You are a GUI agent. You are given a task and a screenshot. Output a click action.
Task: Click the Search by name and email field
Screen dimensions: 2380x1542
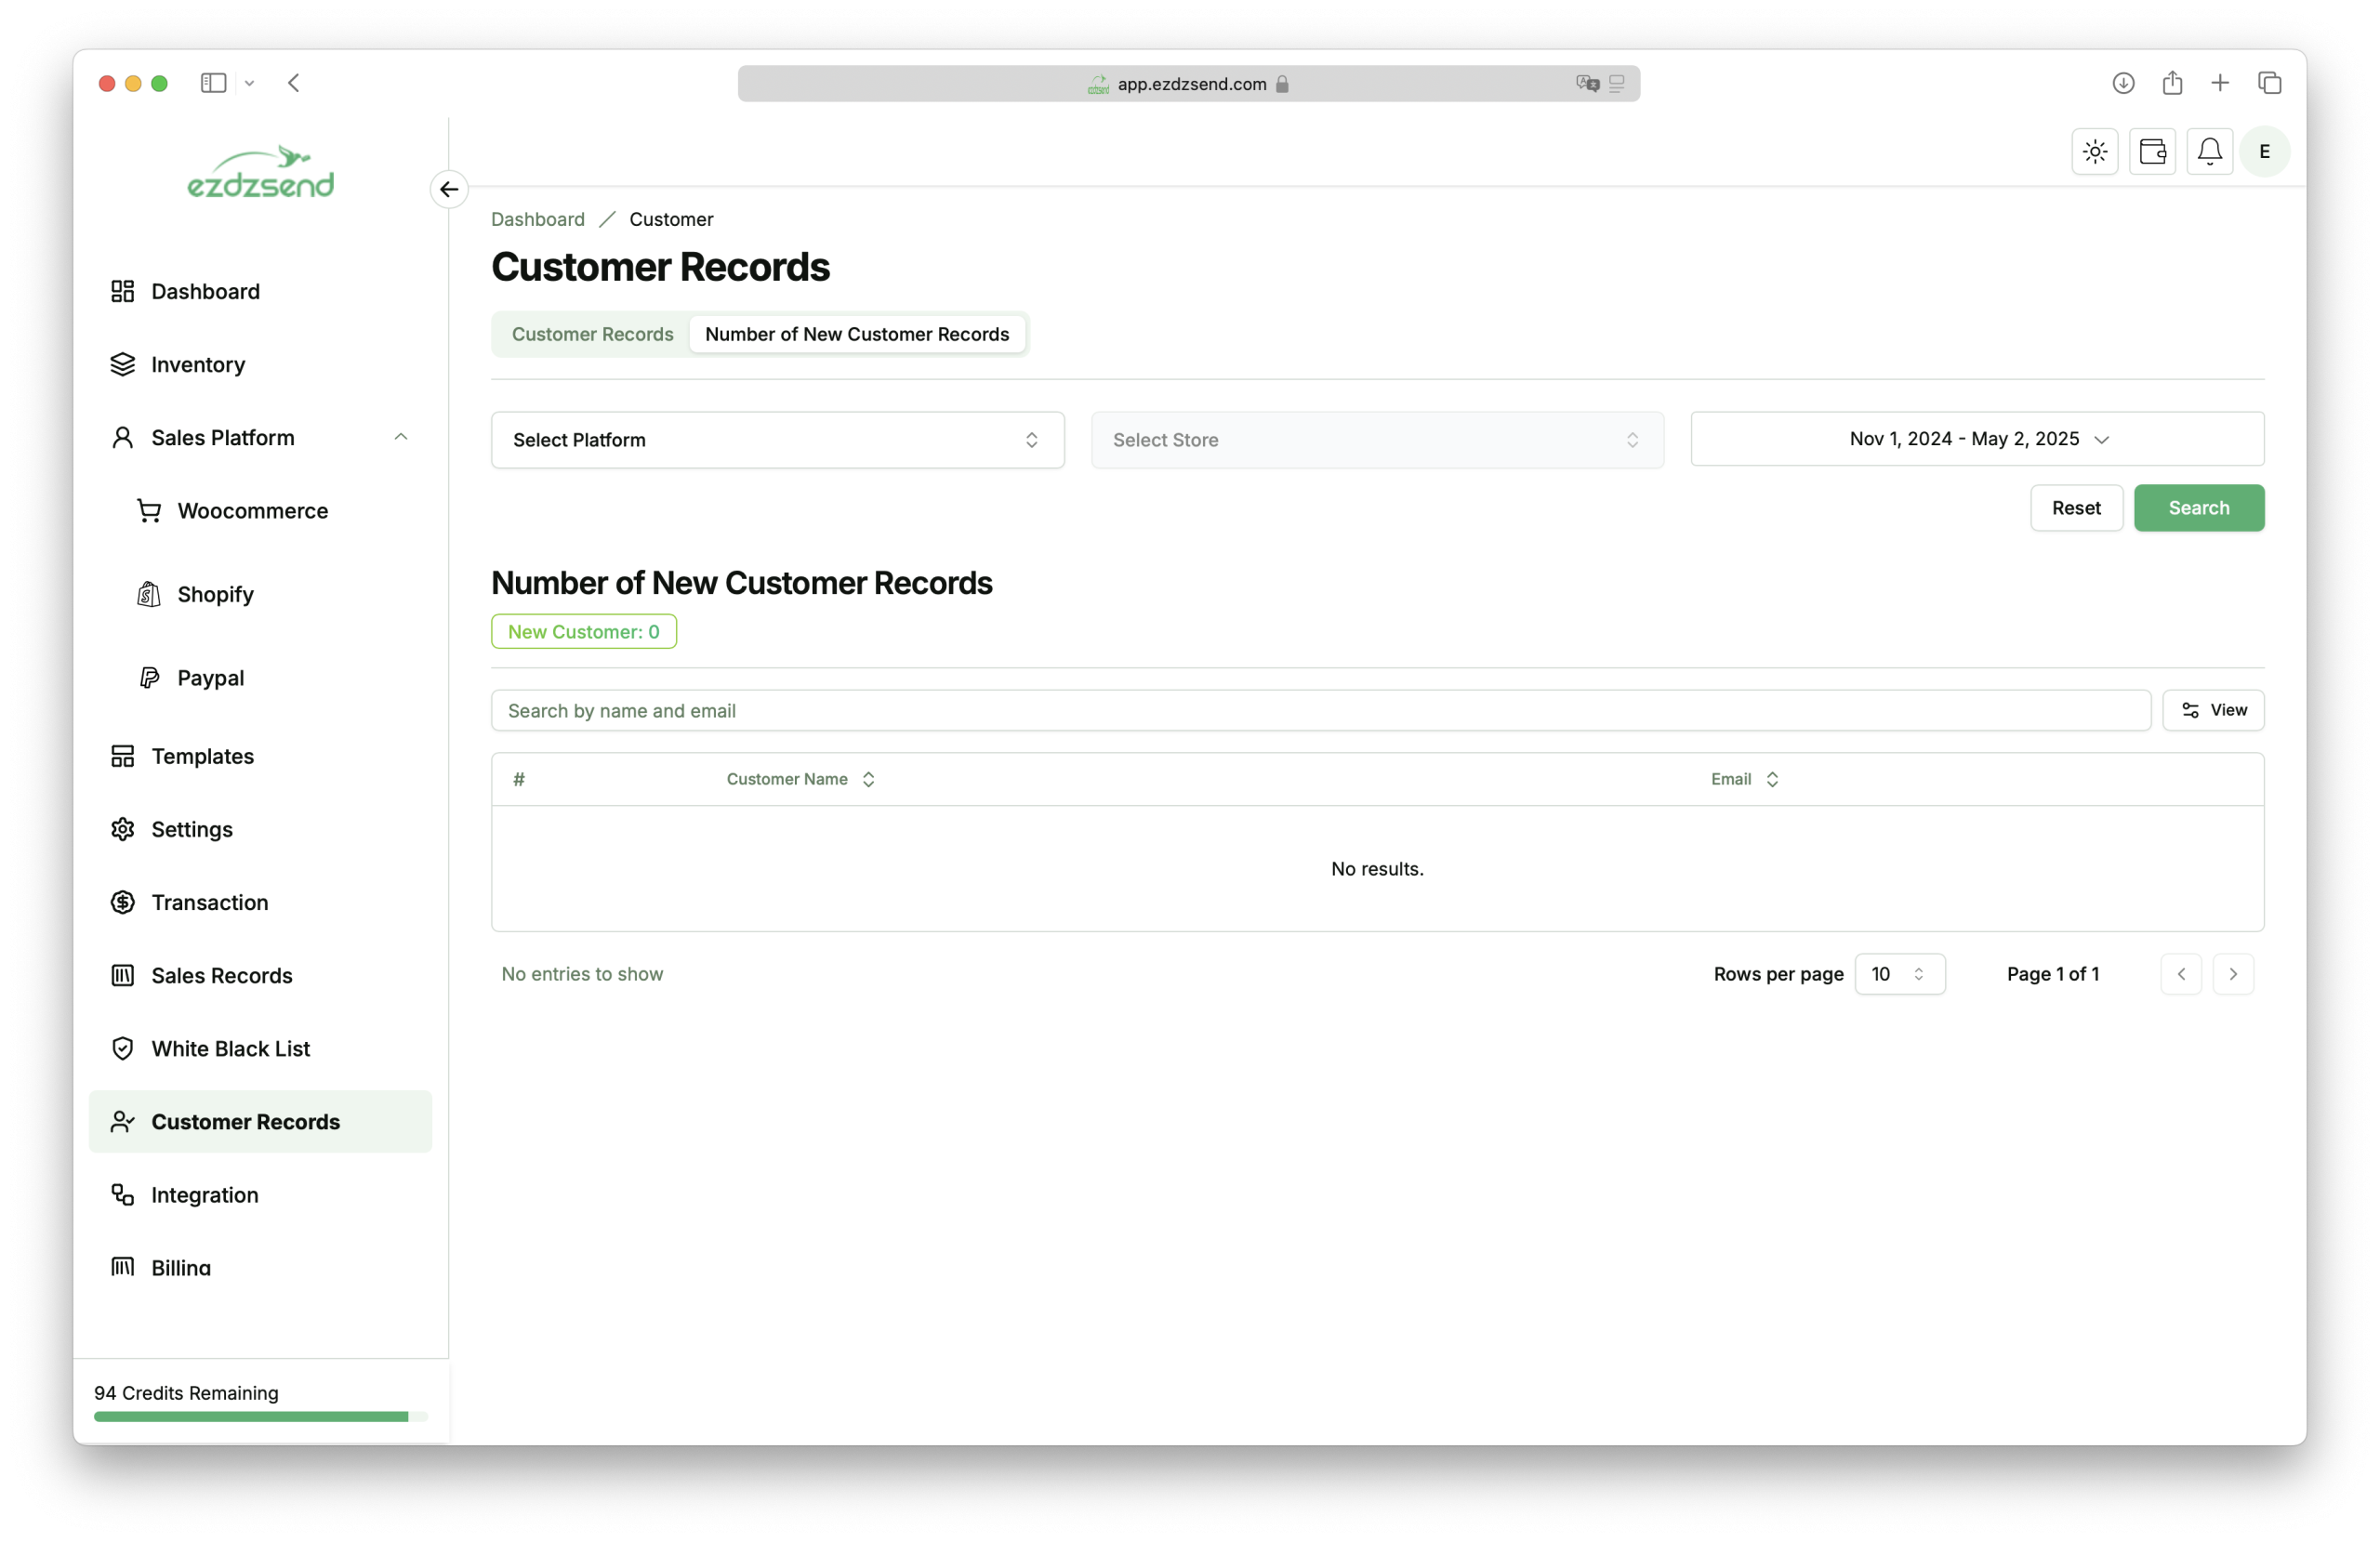pos(1320,710)
